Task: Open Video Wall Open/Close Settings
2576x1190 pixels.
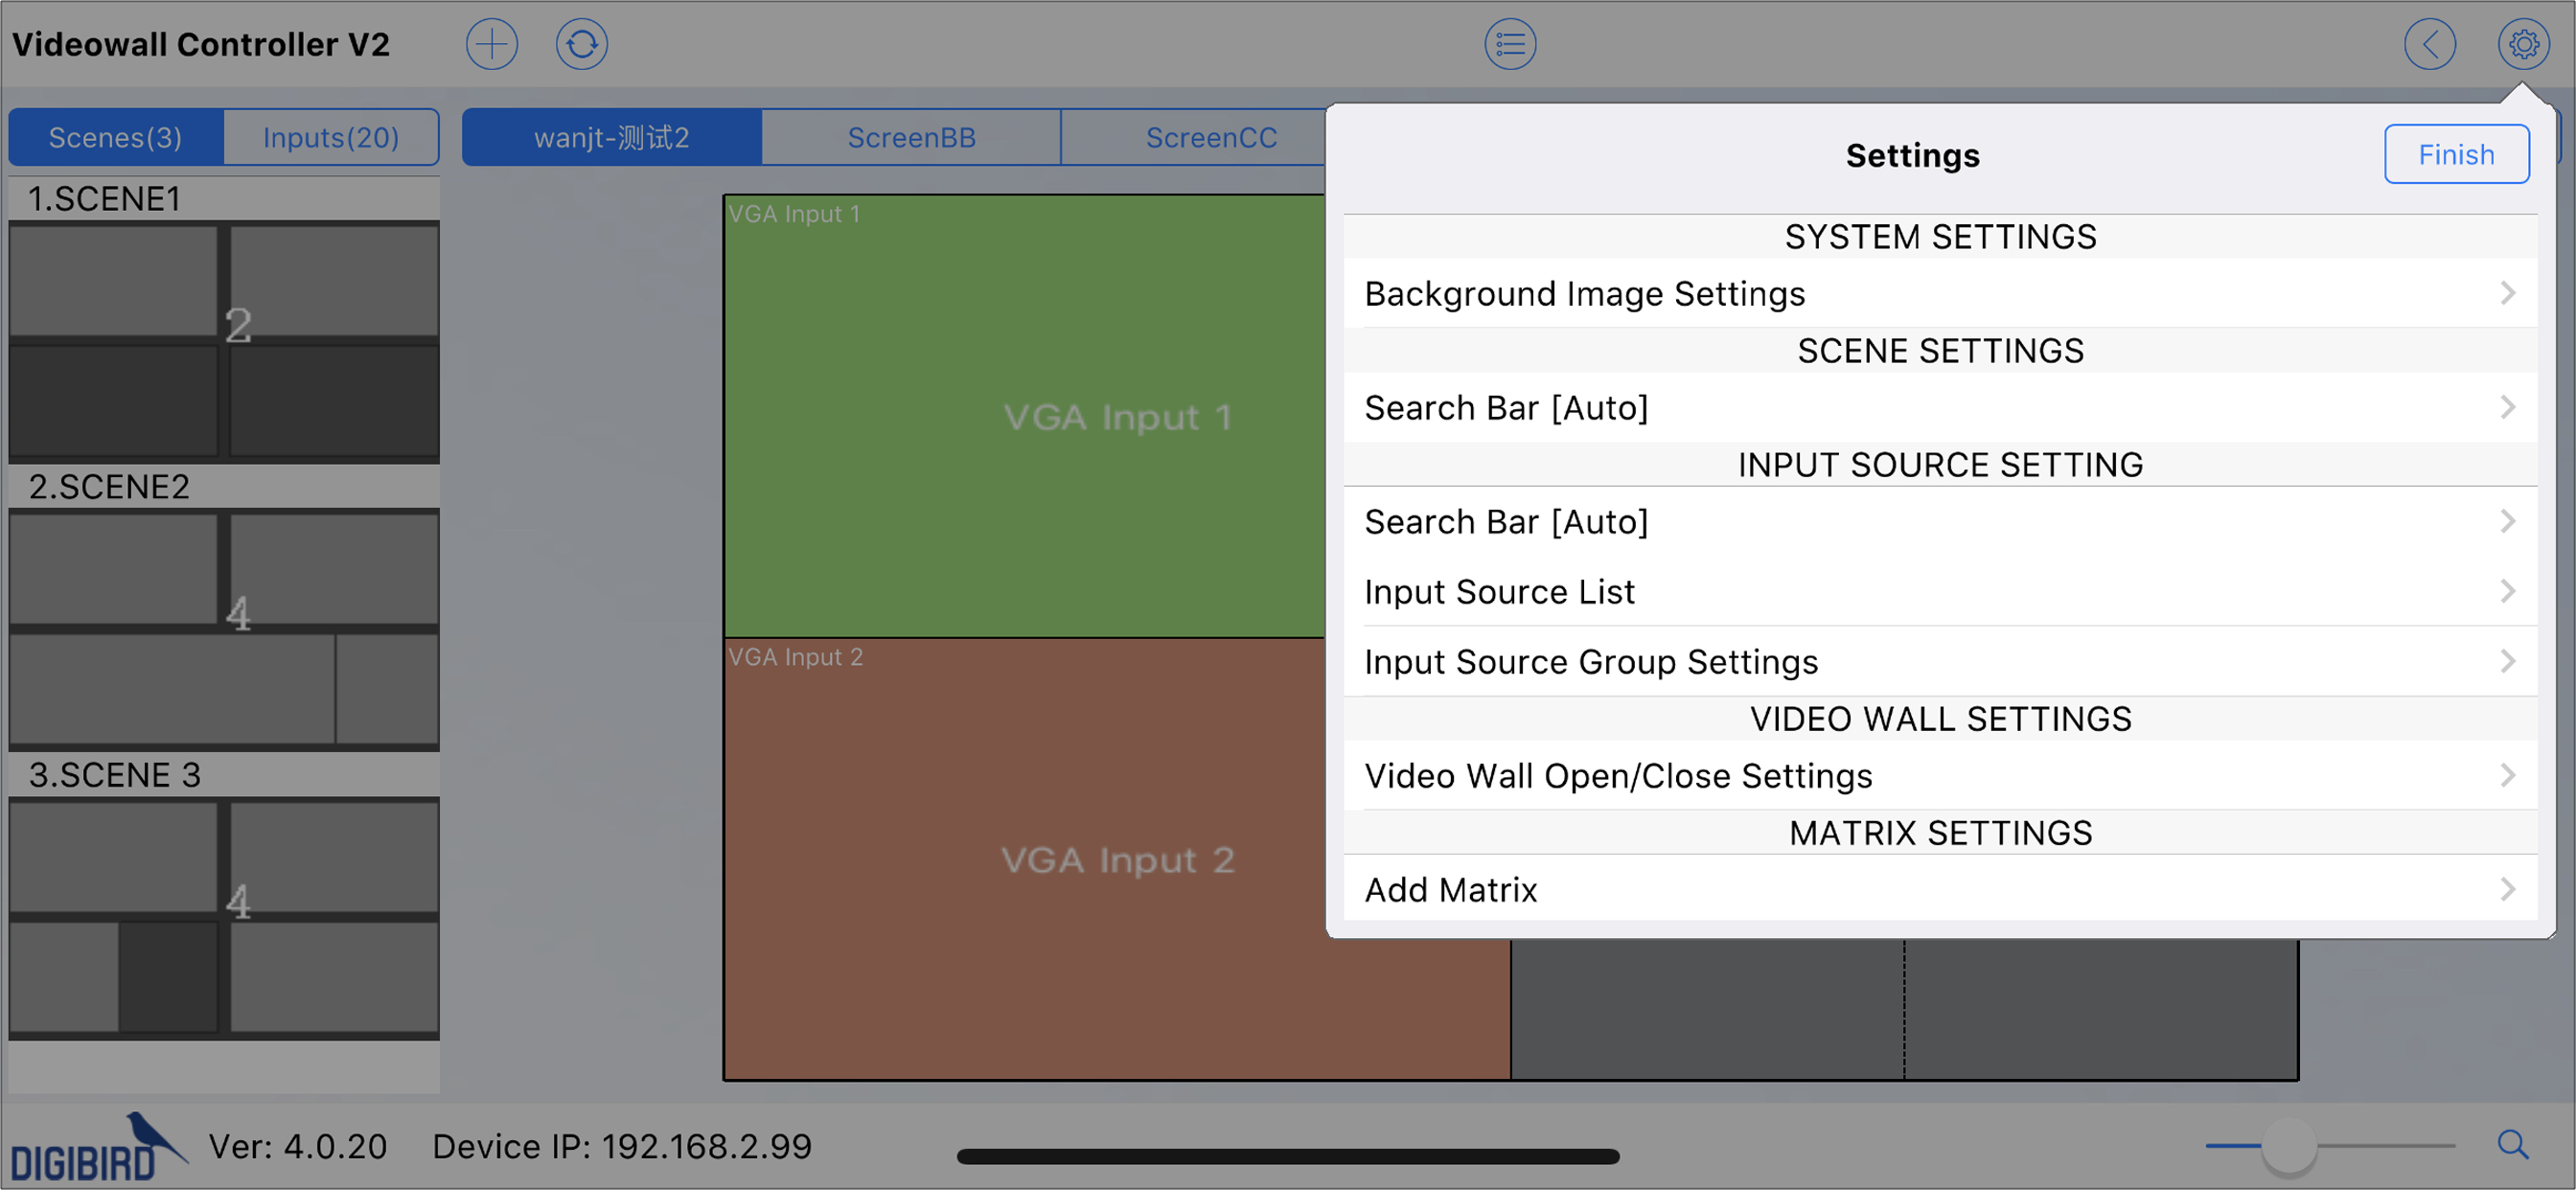Action: [1938, 775]
